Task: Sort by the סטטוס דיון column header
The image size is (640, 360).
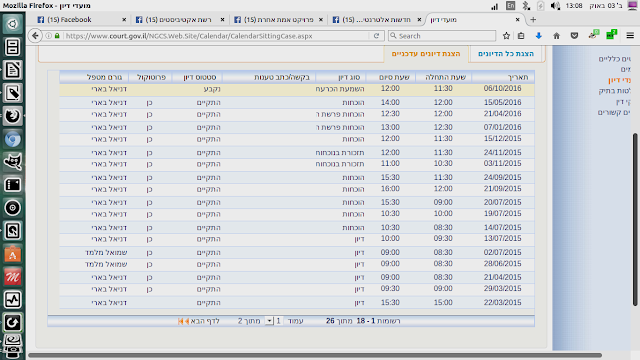Action: pyautogui.click(x=200, y=77)
